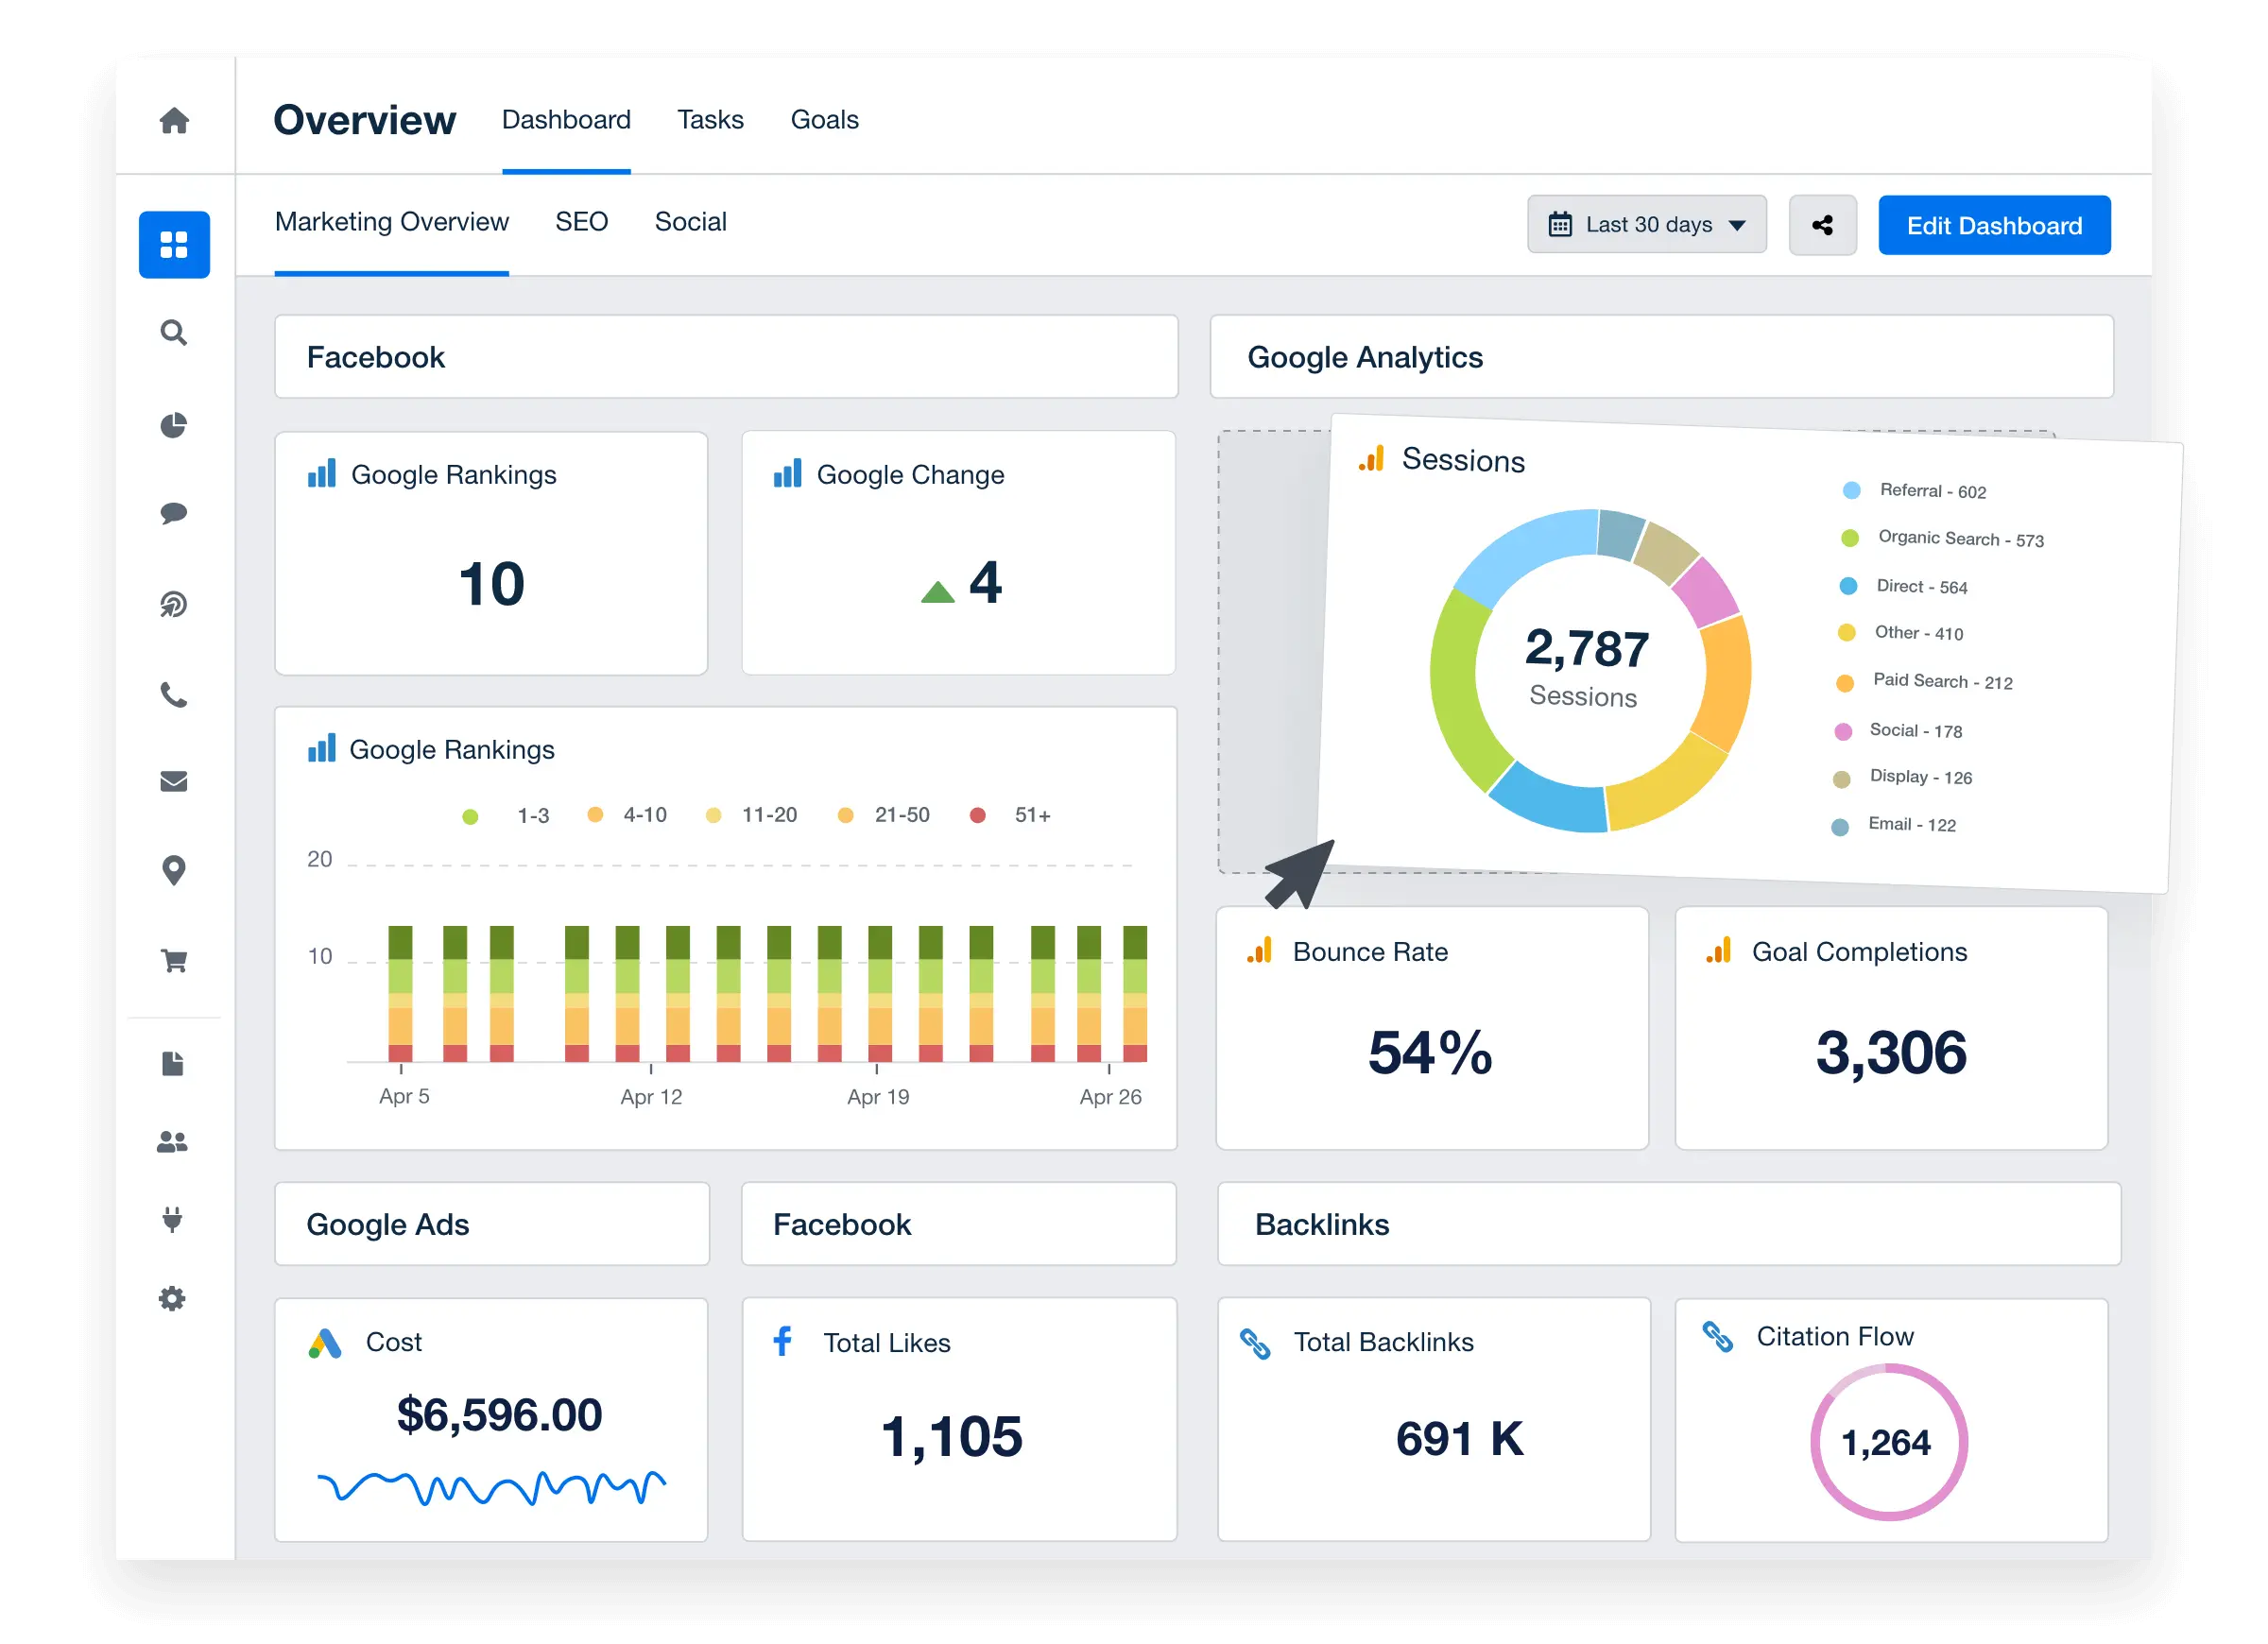Open the Goals tab
The image size is (2268, 1644).
click(824, 120)
